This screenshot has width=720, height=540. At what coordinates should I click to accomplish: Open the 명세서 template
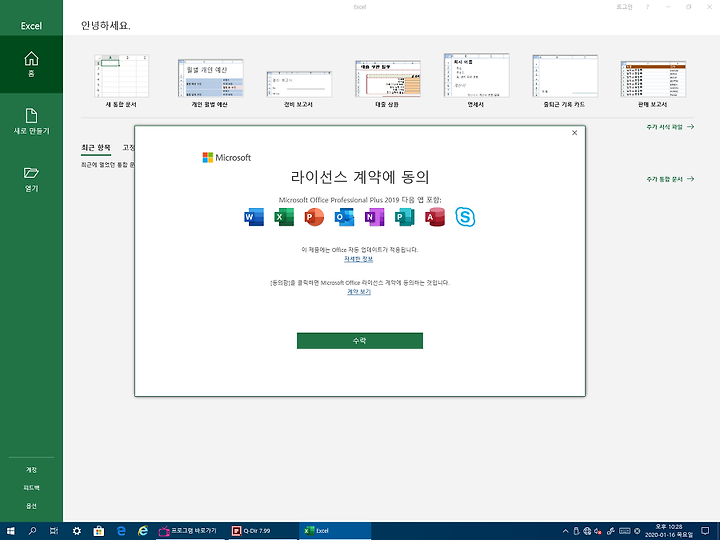click(x=476, y=81)
